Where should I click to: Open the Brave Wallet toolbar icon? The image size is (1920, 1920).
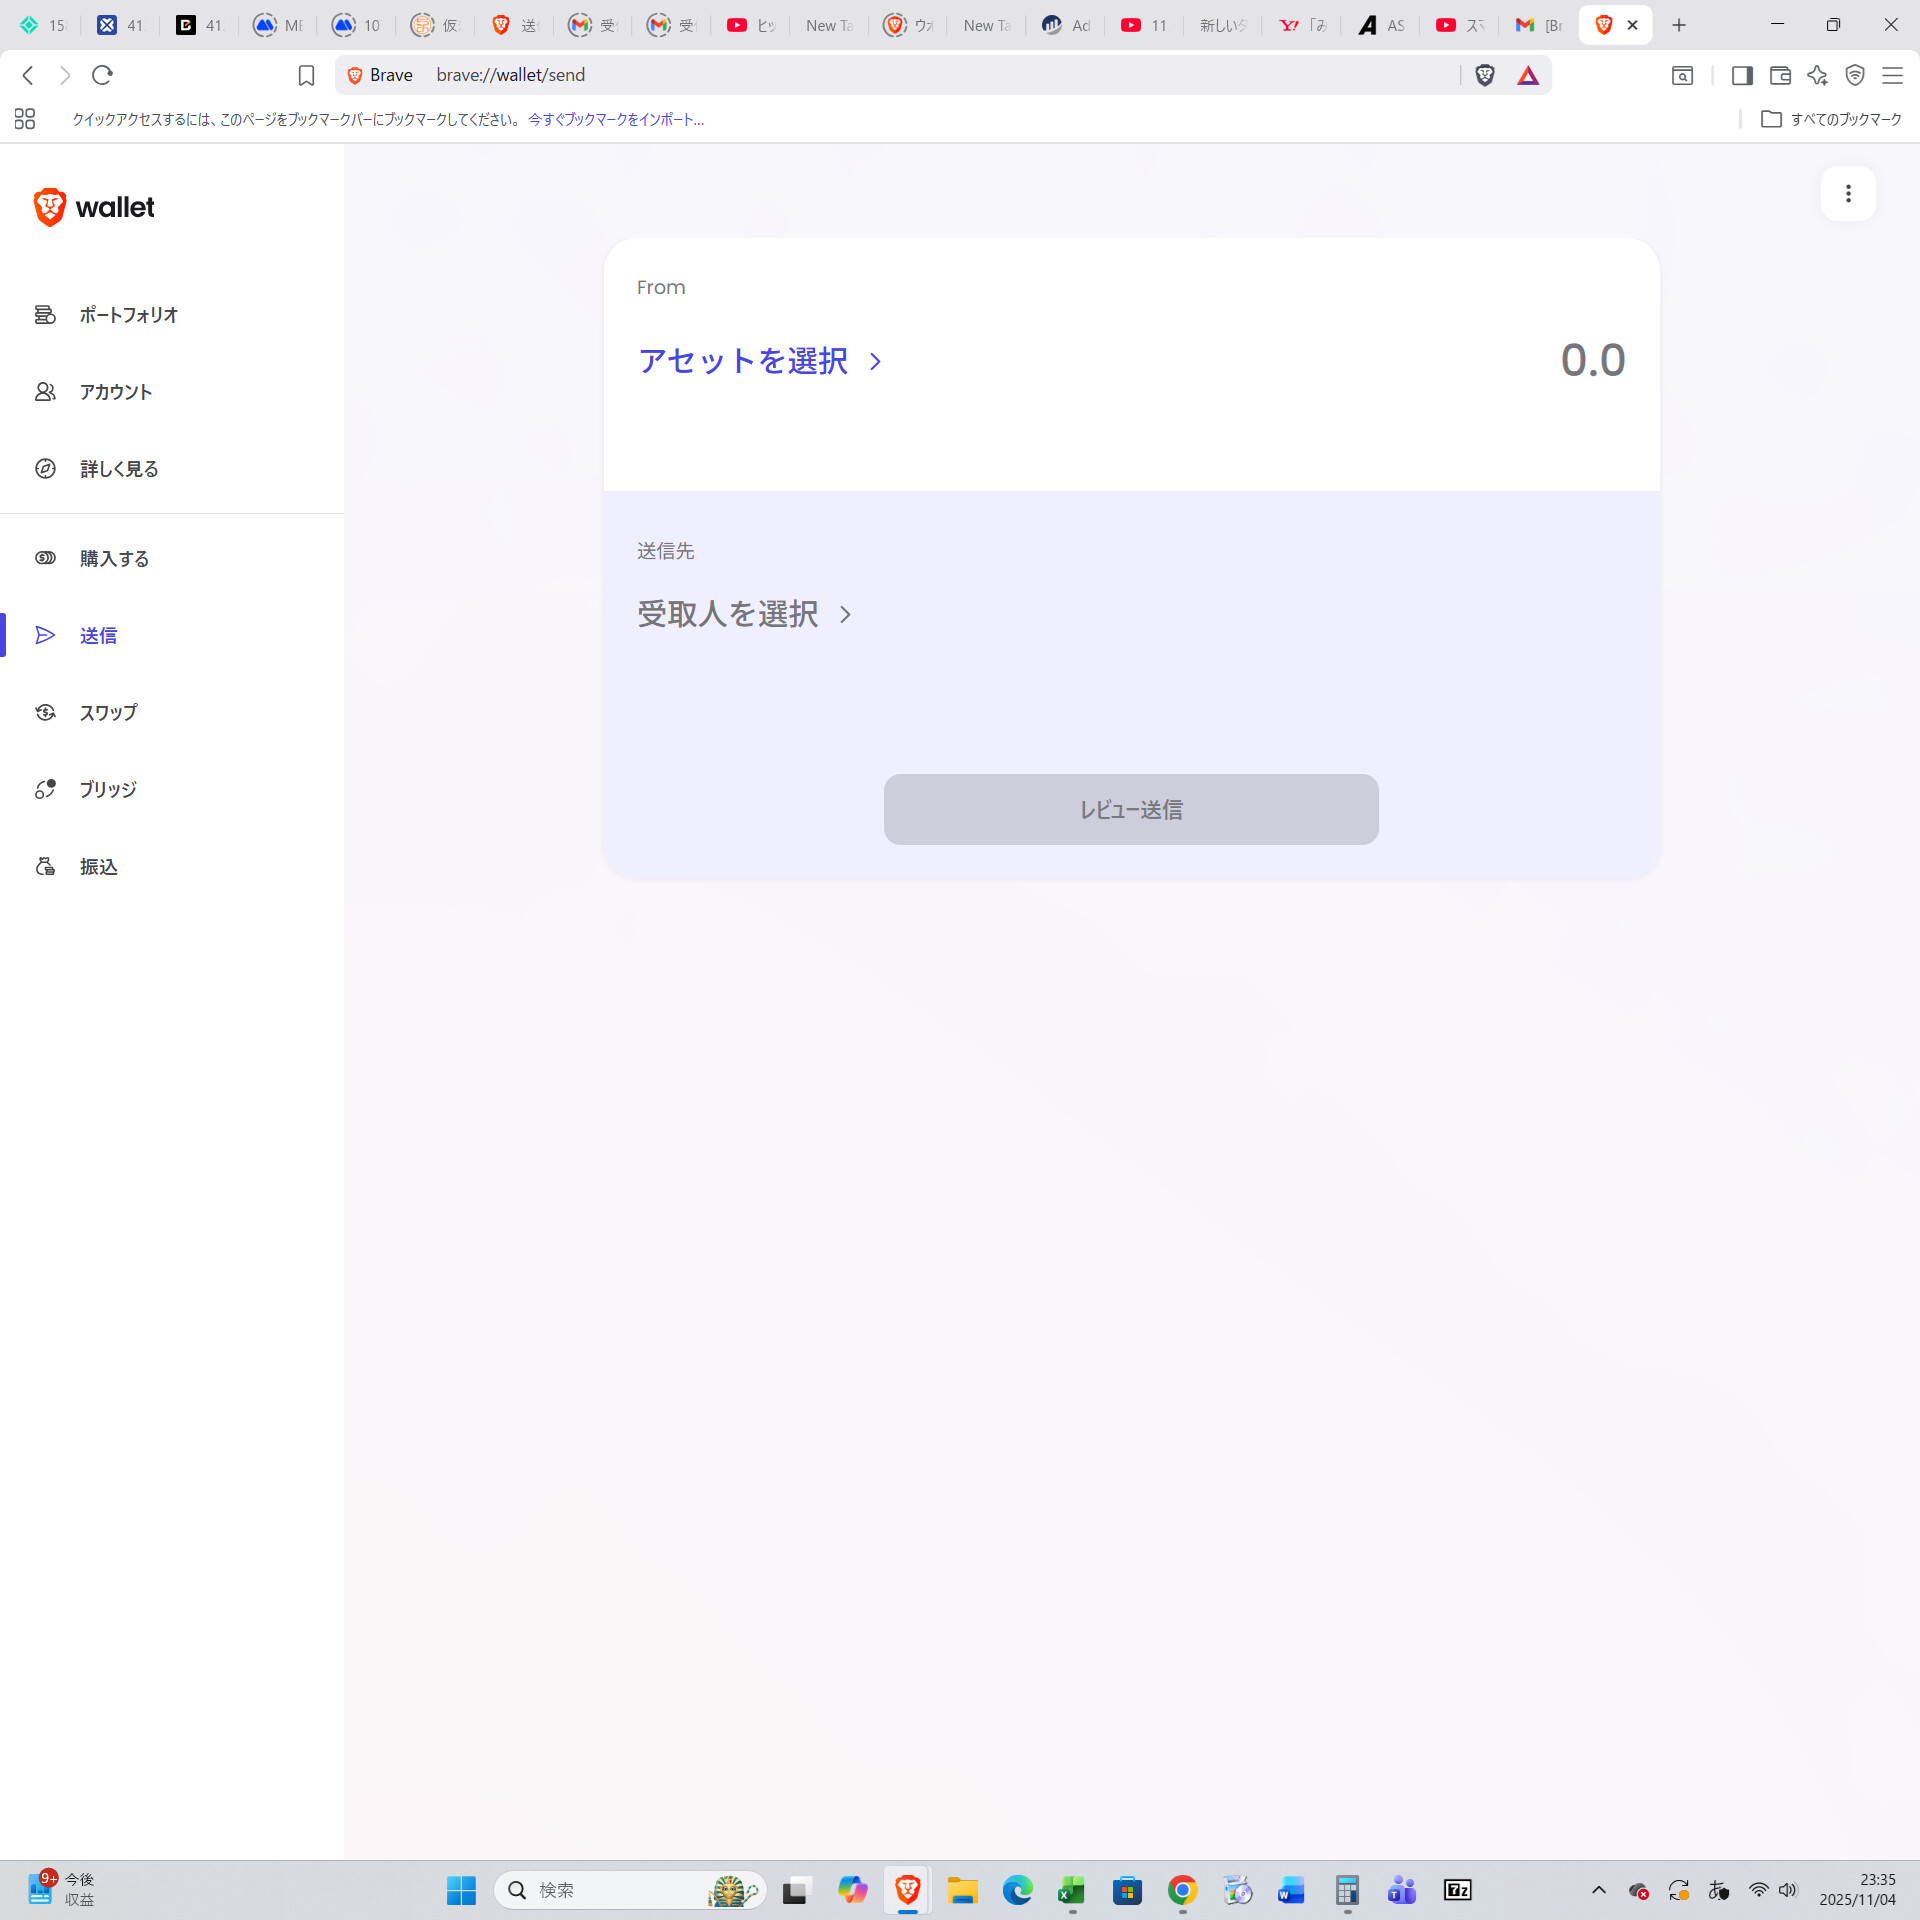tap(1780, 75)
